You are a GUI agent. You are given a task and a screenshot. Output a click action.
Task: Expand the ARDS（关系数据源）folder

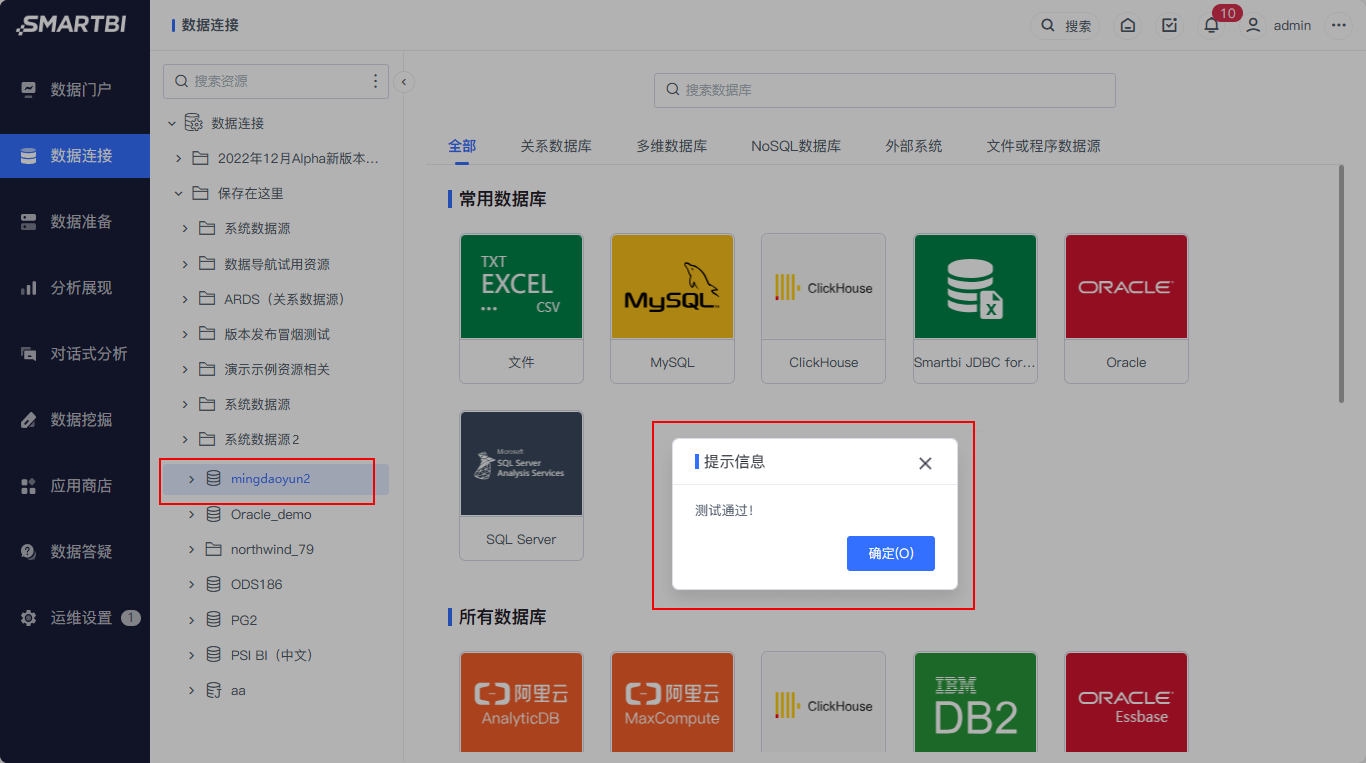[185, 299]
